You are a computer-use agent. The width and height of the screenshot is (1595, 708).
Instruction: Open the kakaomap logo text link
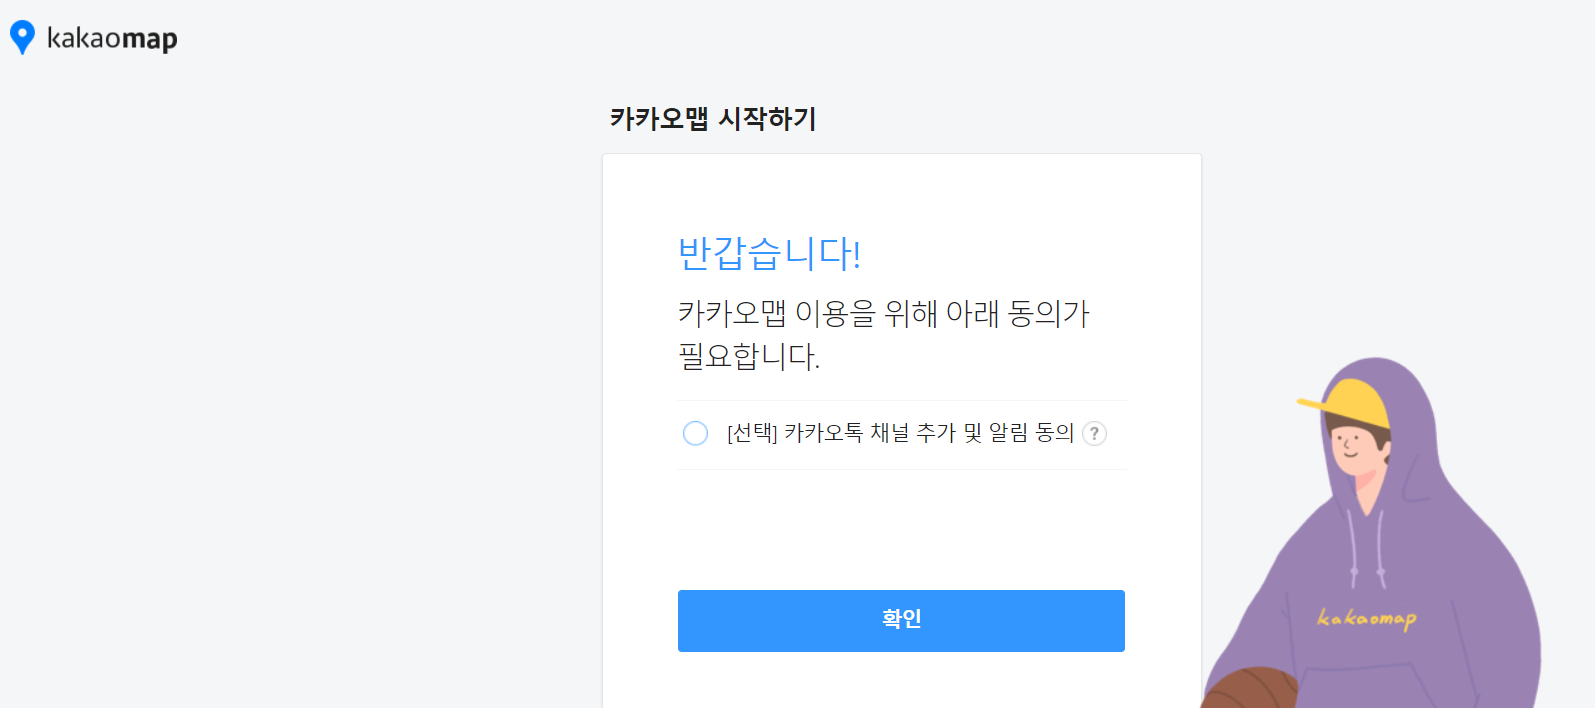tap(112, 39)
